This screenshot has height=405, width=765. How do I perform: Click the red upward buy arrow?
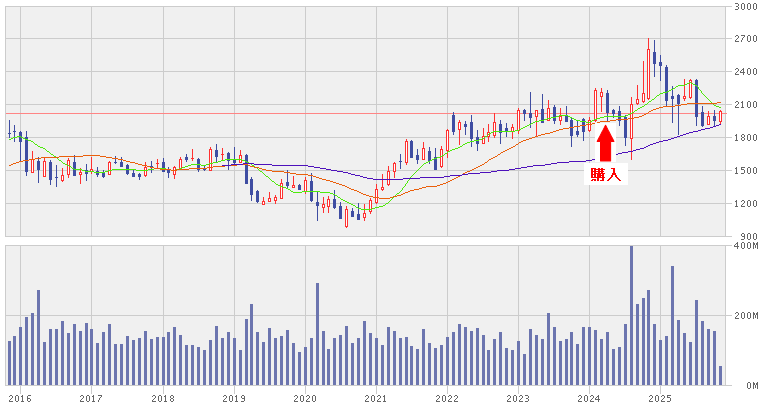(x=605, y=141)
